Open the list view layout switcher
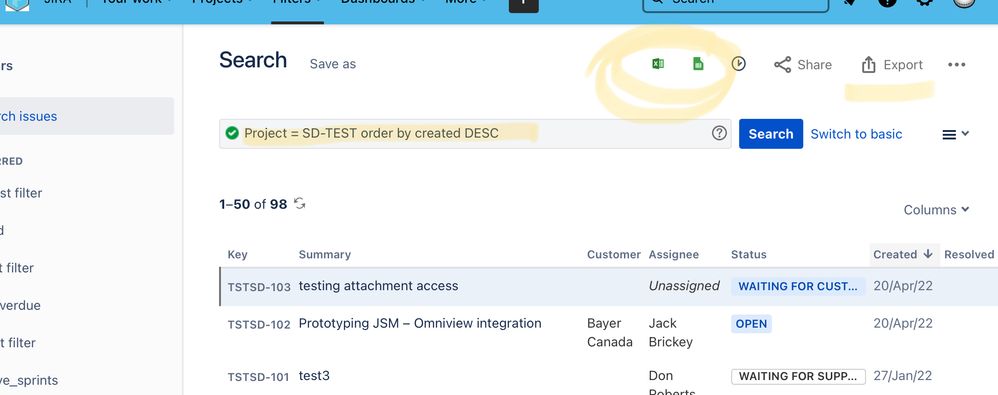This screenshot has width=998, height=395. (x=955, y=134)
